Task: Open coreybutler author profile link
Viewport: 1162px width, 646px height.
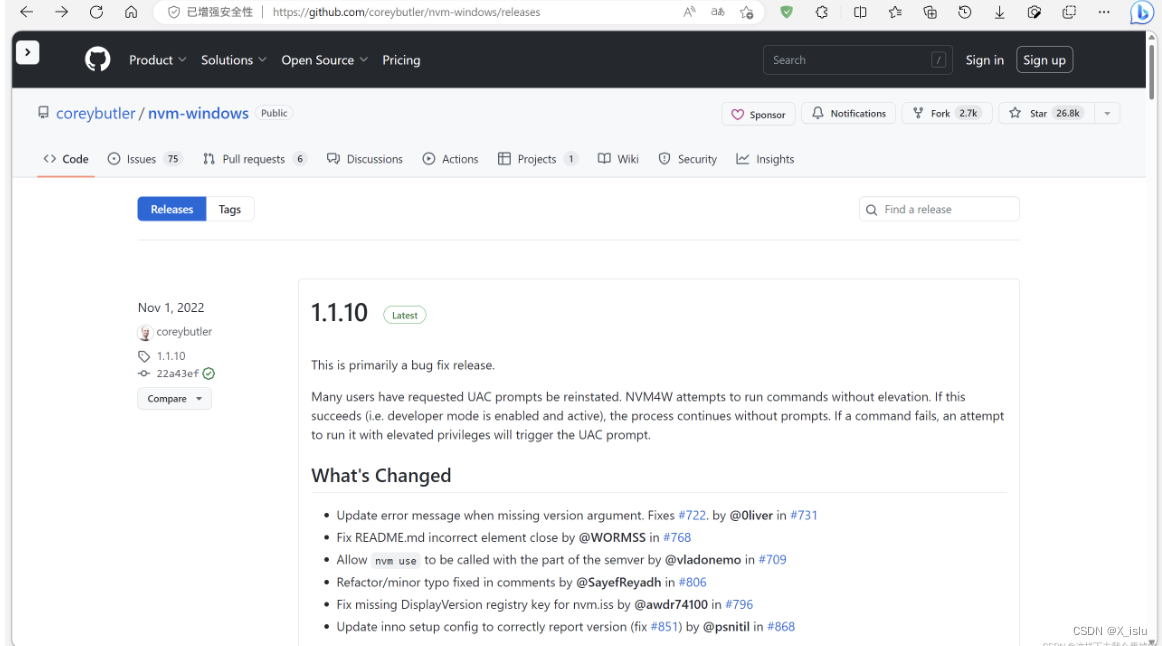Action: 184,331
